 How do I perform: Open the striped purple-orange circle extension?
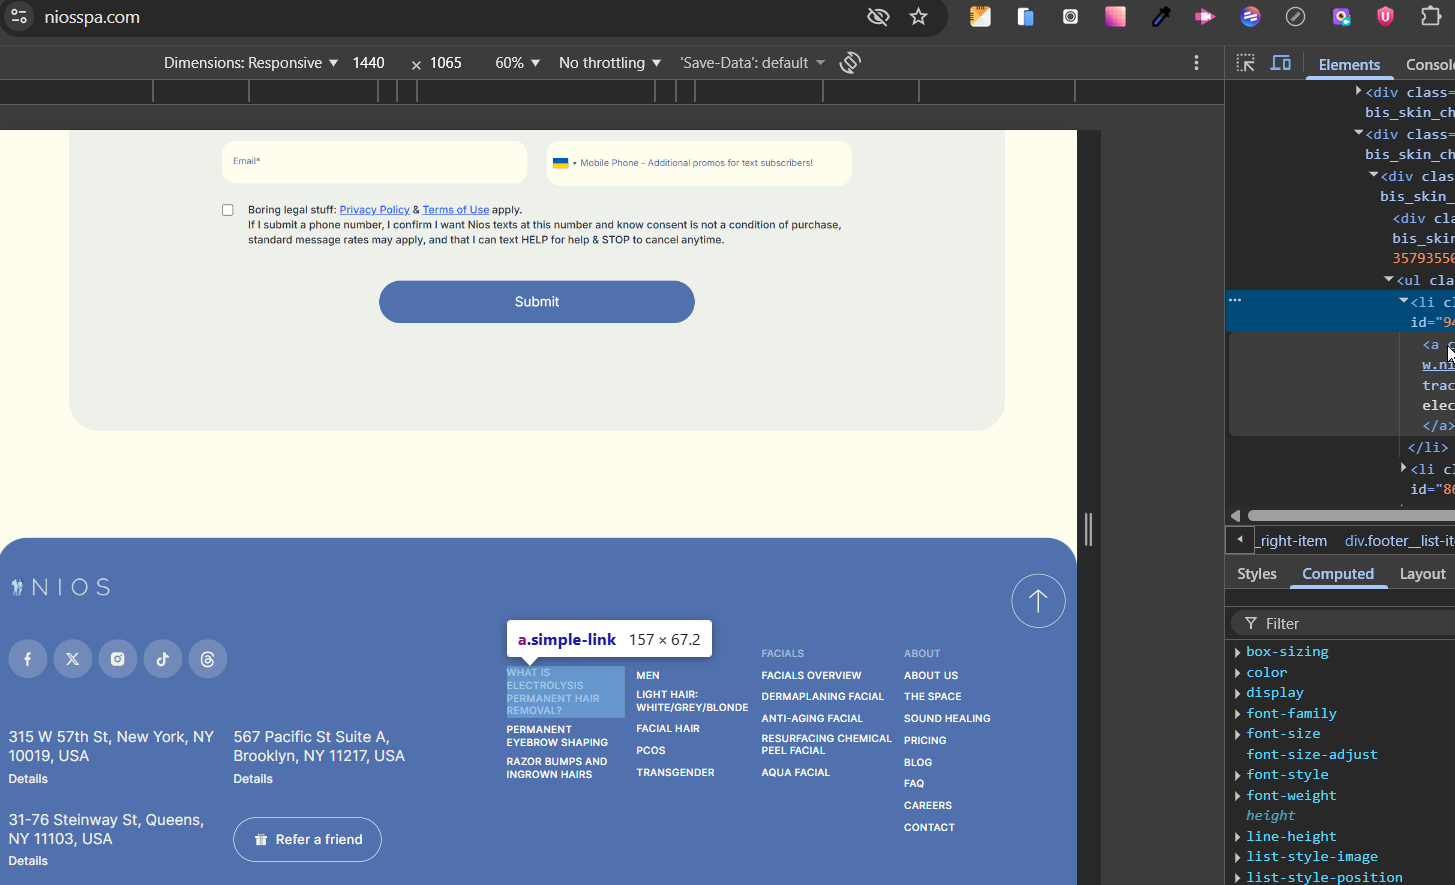click(1250, 17)
